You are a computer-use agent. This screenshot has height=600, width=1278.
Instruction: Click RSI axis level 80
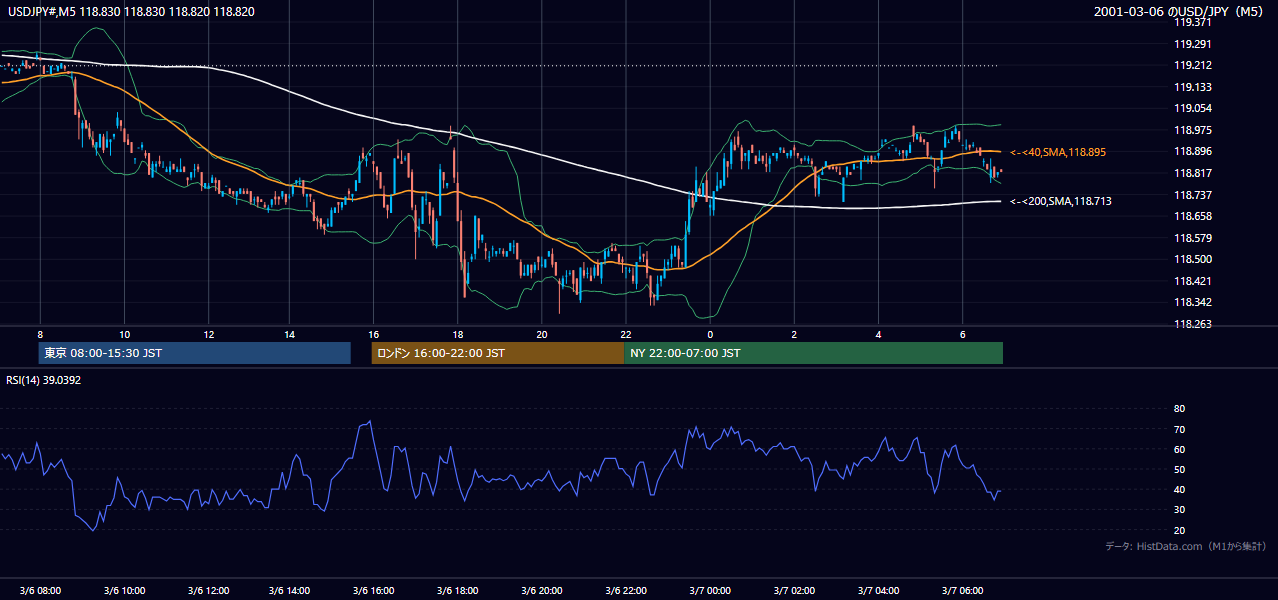coord(1179,409)
